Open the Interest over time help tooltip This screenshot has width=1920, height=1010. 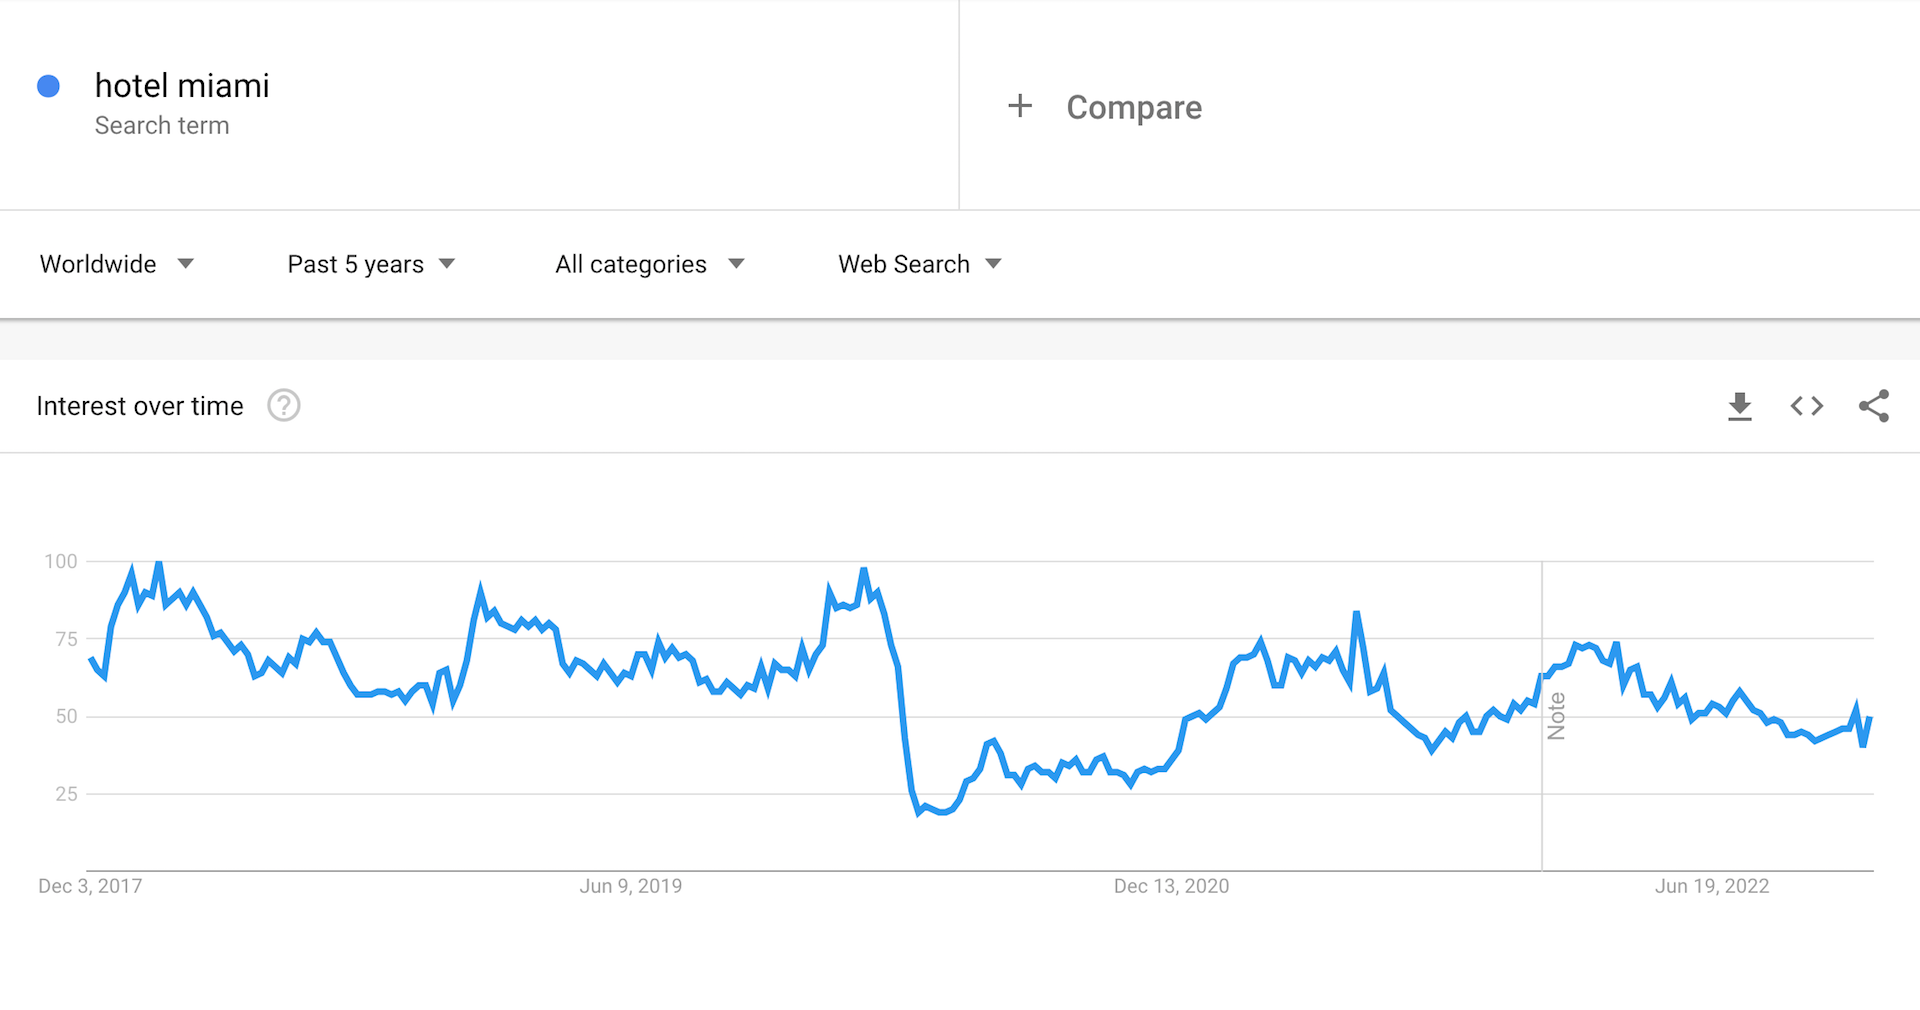point(283,406)
